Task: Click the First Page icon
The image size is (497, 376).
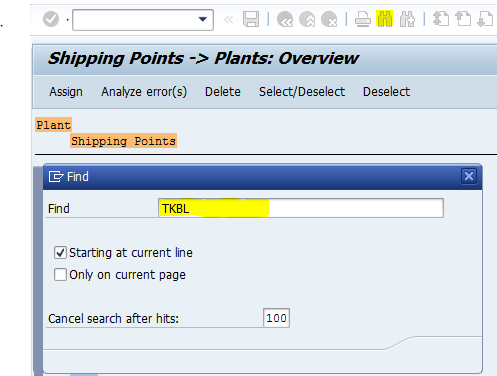Action: click(x=441, y=19)
